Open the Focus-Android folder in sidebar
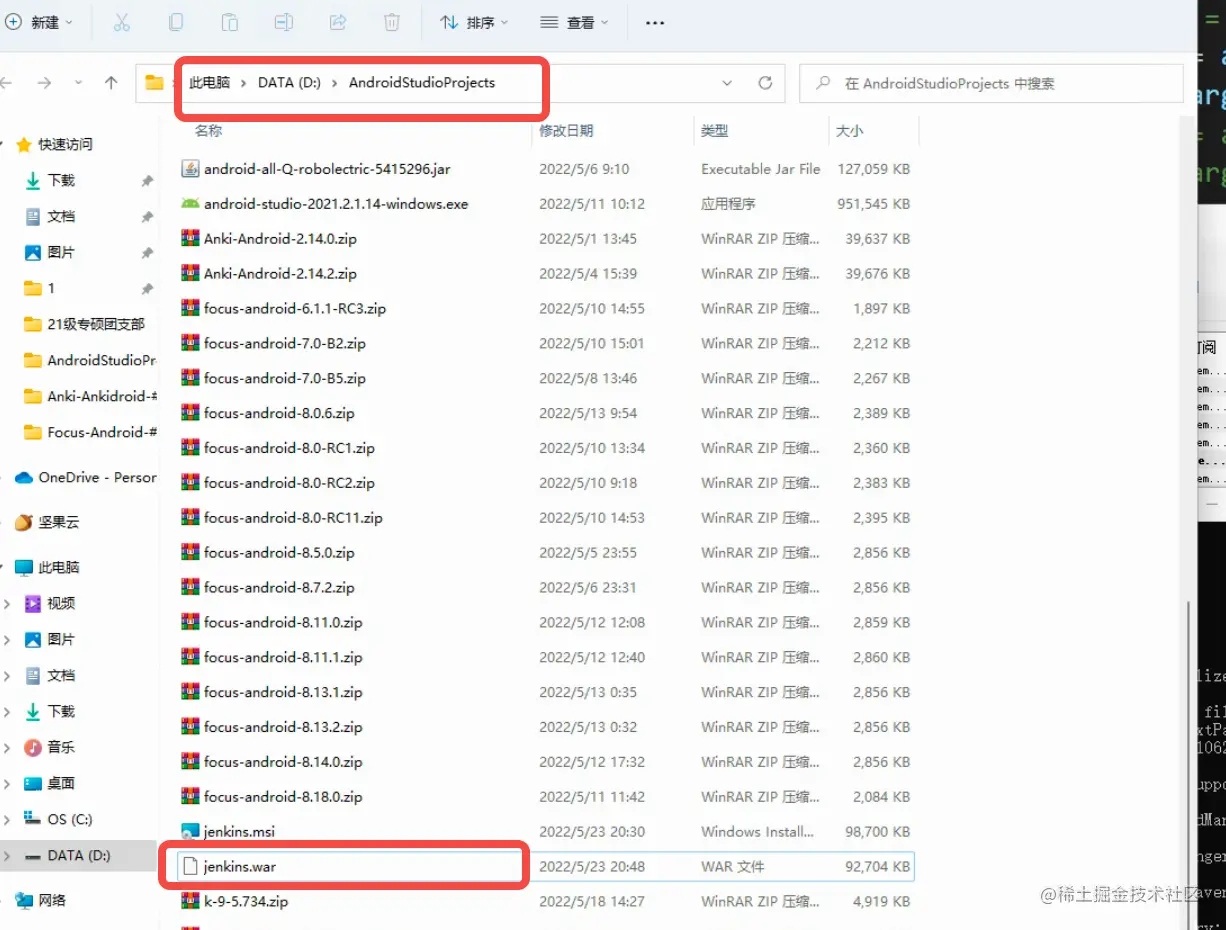This screenshot has width=1226, height=930. 102,432
